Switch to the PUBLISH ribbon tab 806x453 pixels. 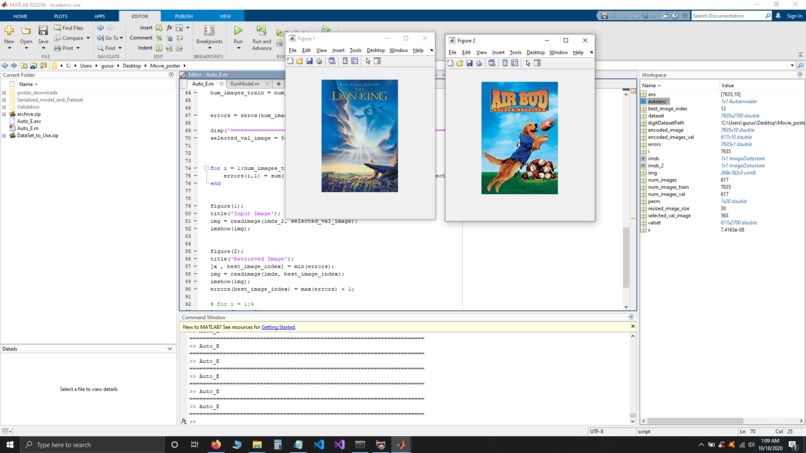tap(184, 16)
